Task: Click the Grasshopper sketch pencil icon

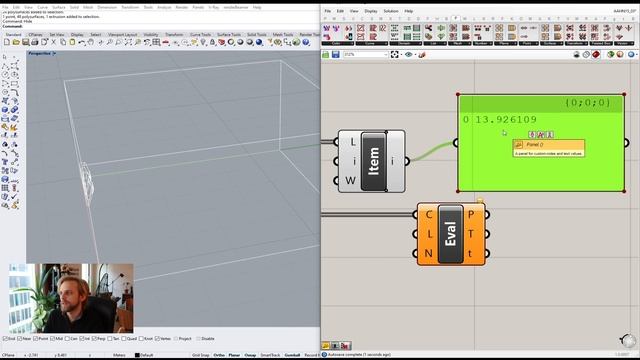Action: point(422,54)
